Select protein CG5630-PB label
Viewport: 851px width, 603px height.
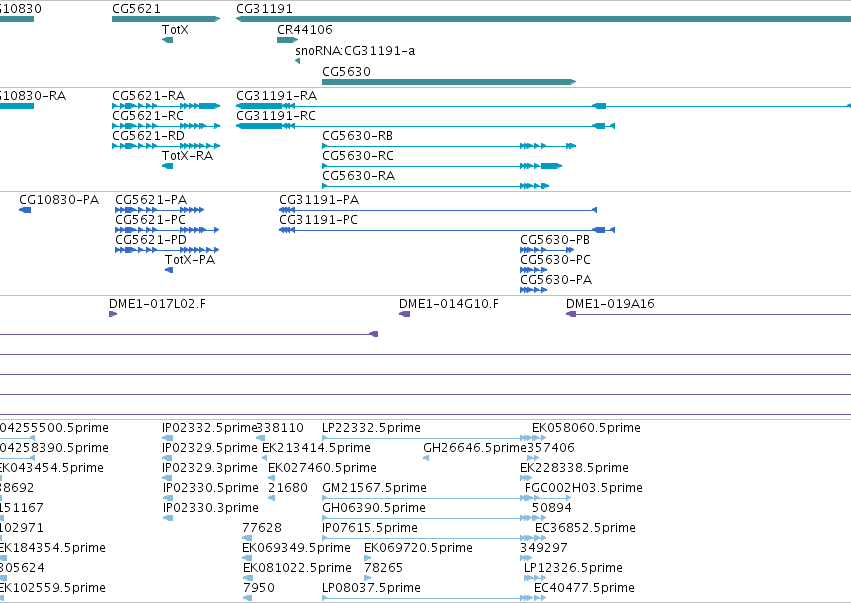pyautogui.click(x=555, y=240)
